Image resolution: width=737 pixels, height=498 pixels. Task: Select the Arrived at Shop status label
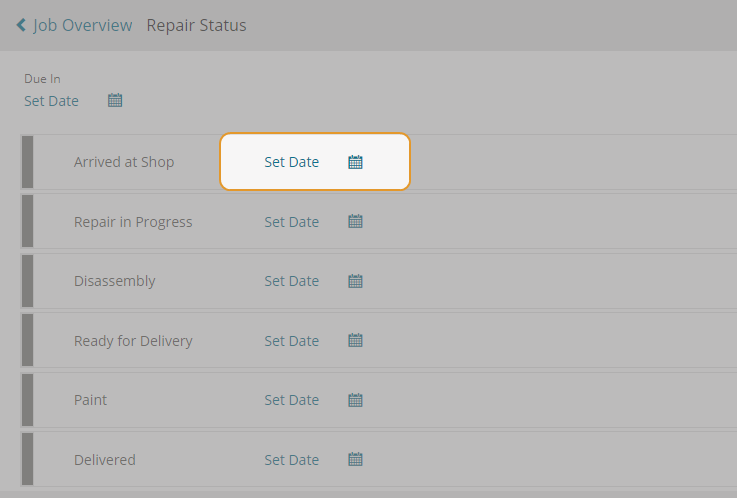point(124,162)
